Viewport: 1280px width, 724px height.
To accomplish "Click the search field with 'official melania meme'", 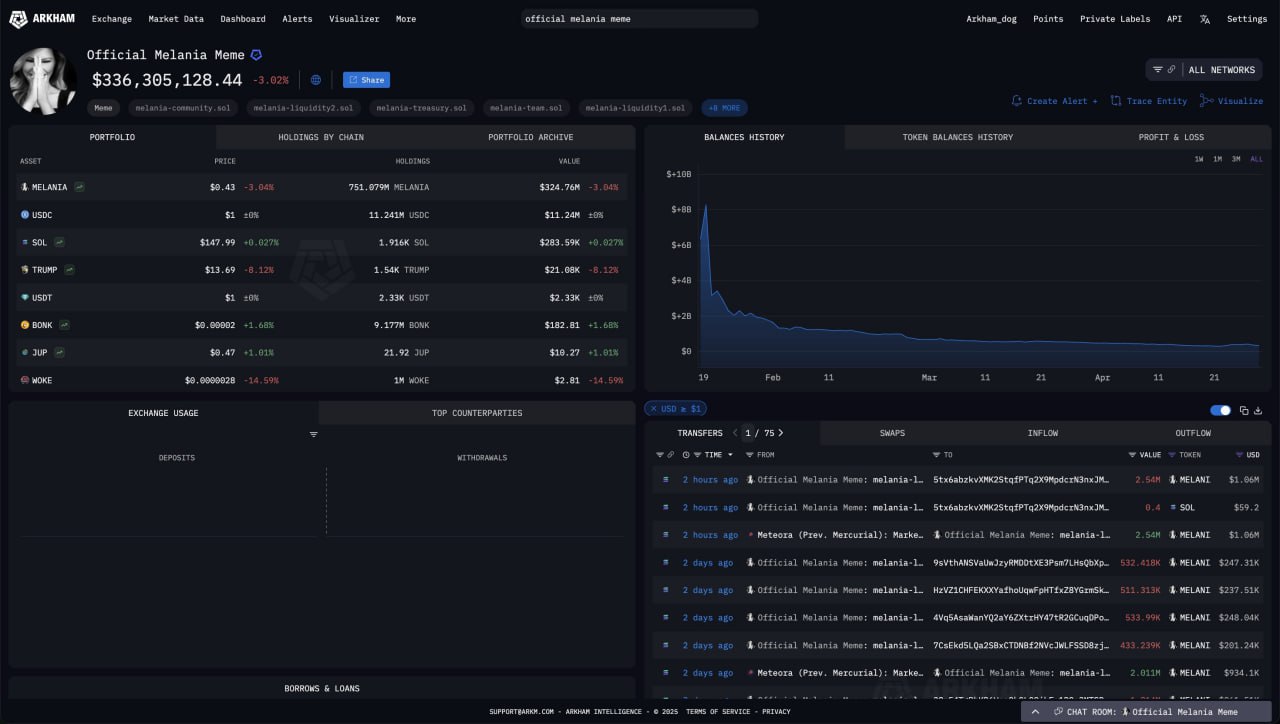I will click(x=640, y=19).
